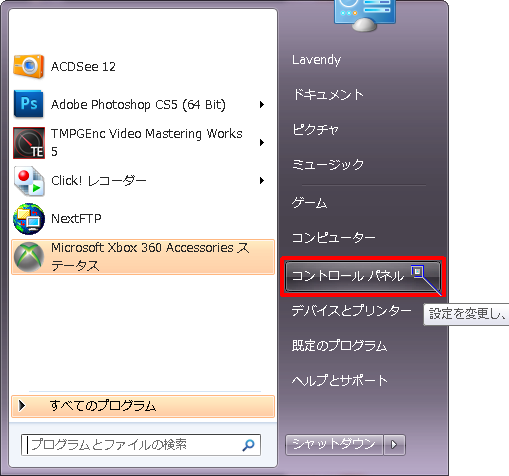Viewport: 509px width, 476px height.
Task: Open ミュージック library
Action: pos(328,165)
